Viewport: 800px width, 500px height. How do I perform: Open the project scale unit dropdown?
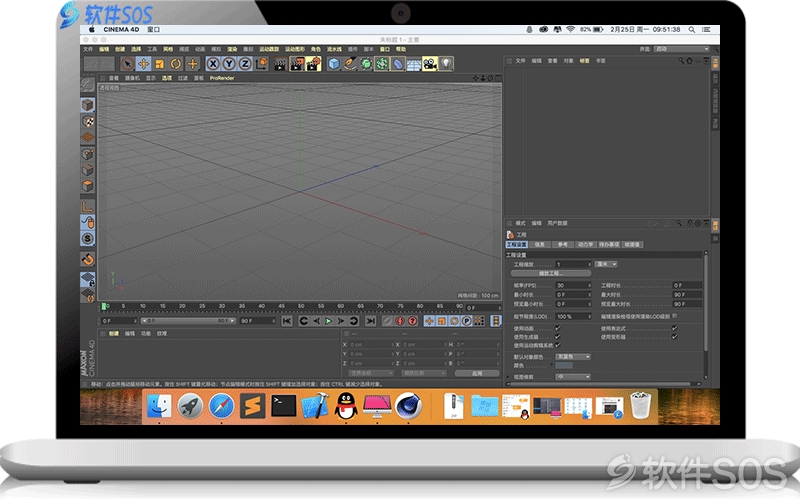click(x=606, y=264)
